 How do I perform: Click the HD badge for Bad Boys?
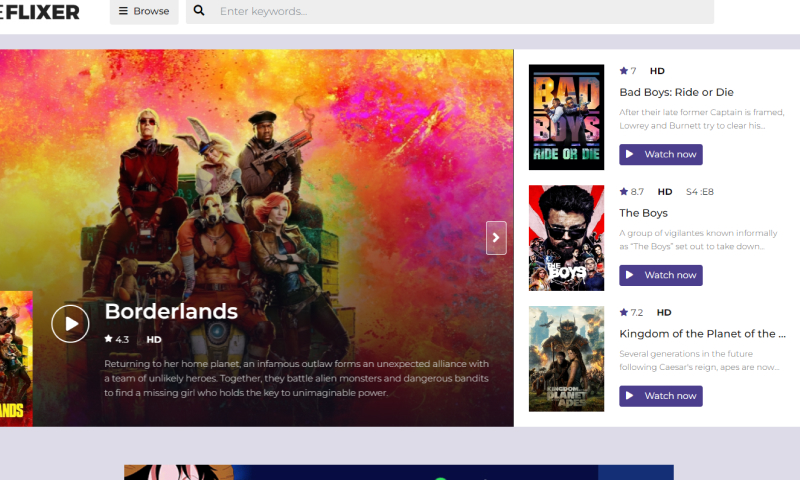657,71
